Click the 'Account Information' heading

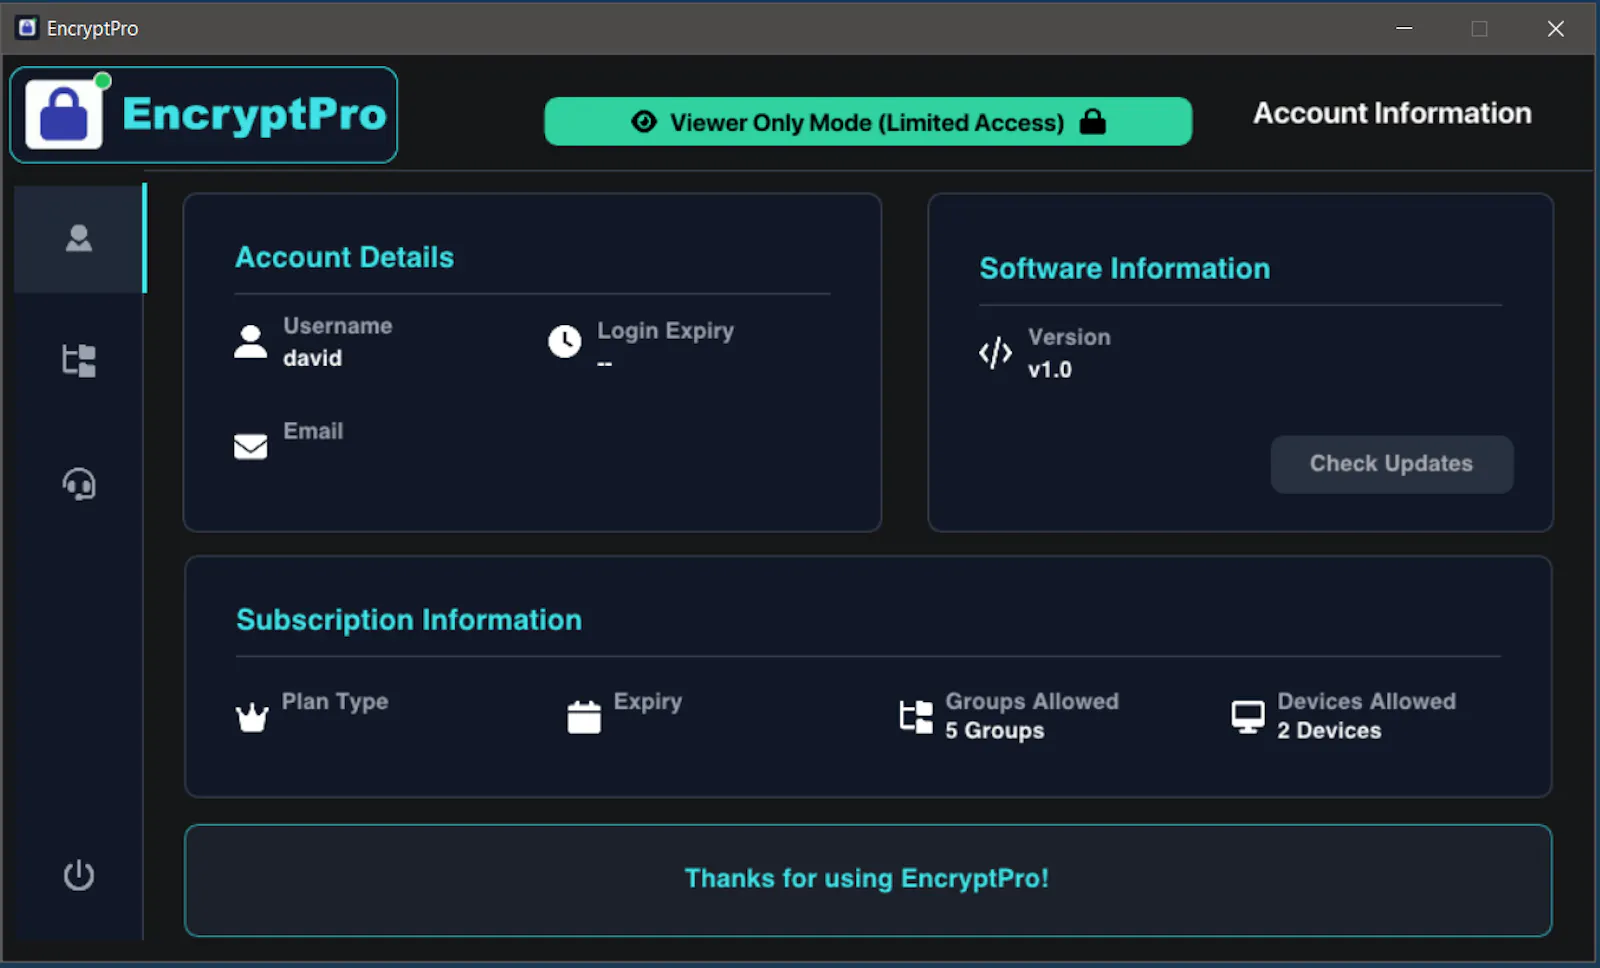coord(1392,113)
